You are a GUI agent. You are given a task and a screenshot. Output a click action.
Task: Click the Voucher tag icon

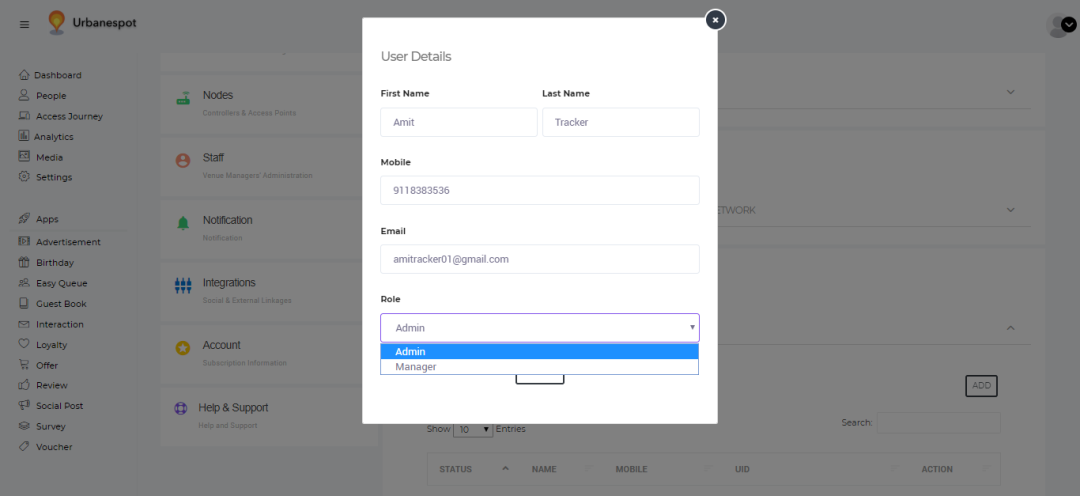click(24, 446)
